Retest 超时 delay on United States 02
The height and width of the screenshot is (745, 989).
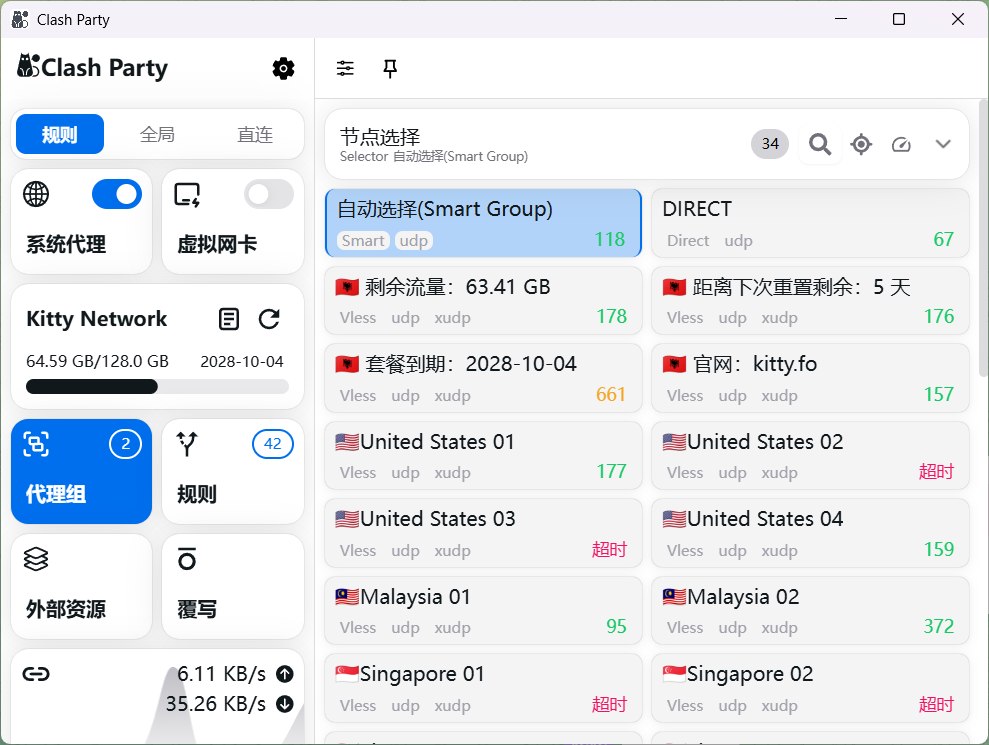(936, 472)
